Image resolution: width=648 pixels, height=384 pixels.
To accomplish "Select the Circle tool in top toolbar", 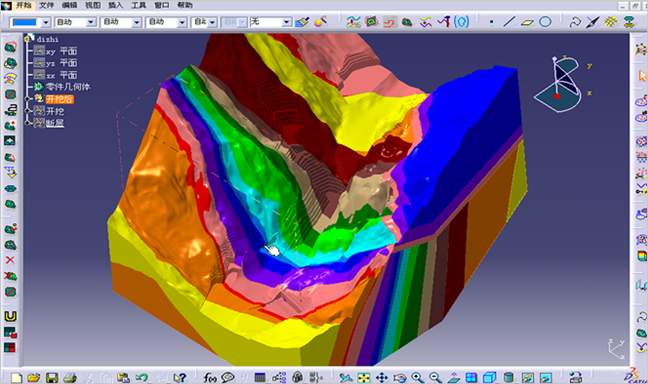I will click(546, 21).
